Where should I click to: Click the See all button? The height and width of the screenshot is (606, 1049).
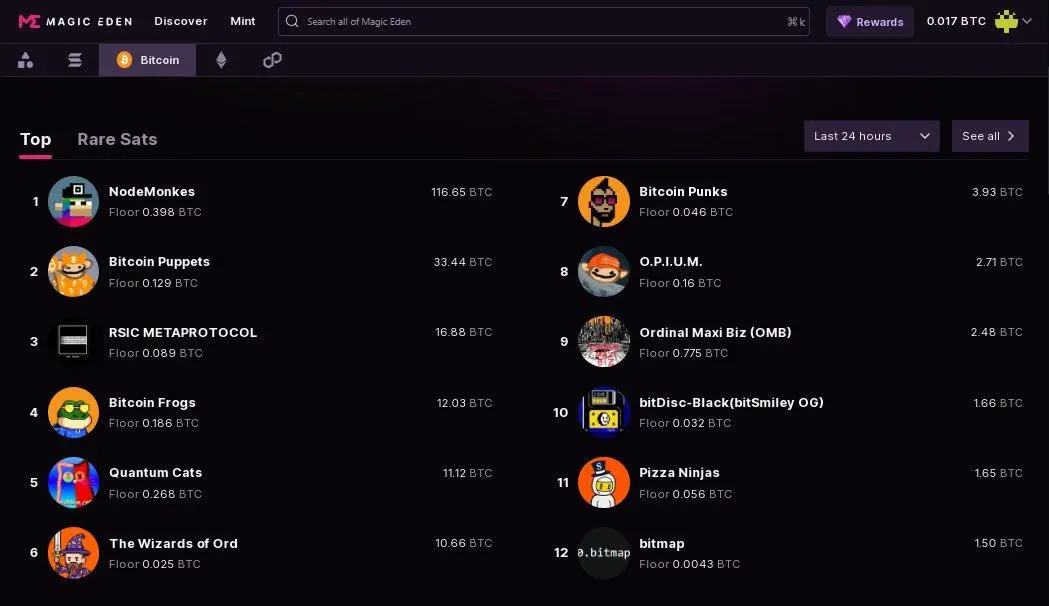990,136
